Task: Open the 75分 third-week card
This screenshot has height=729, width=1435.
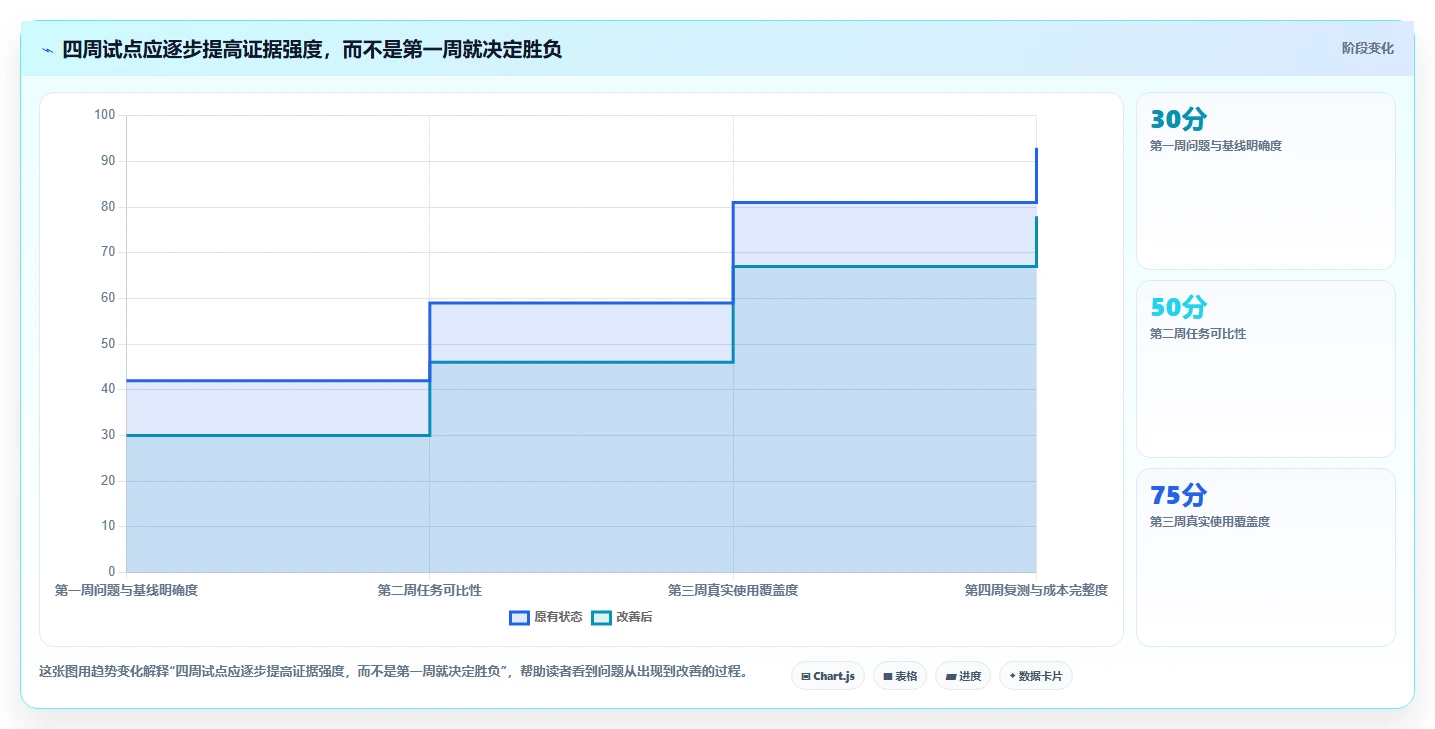Action: click(x=1266, y=557)
